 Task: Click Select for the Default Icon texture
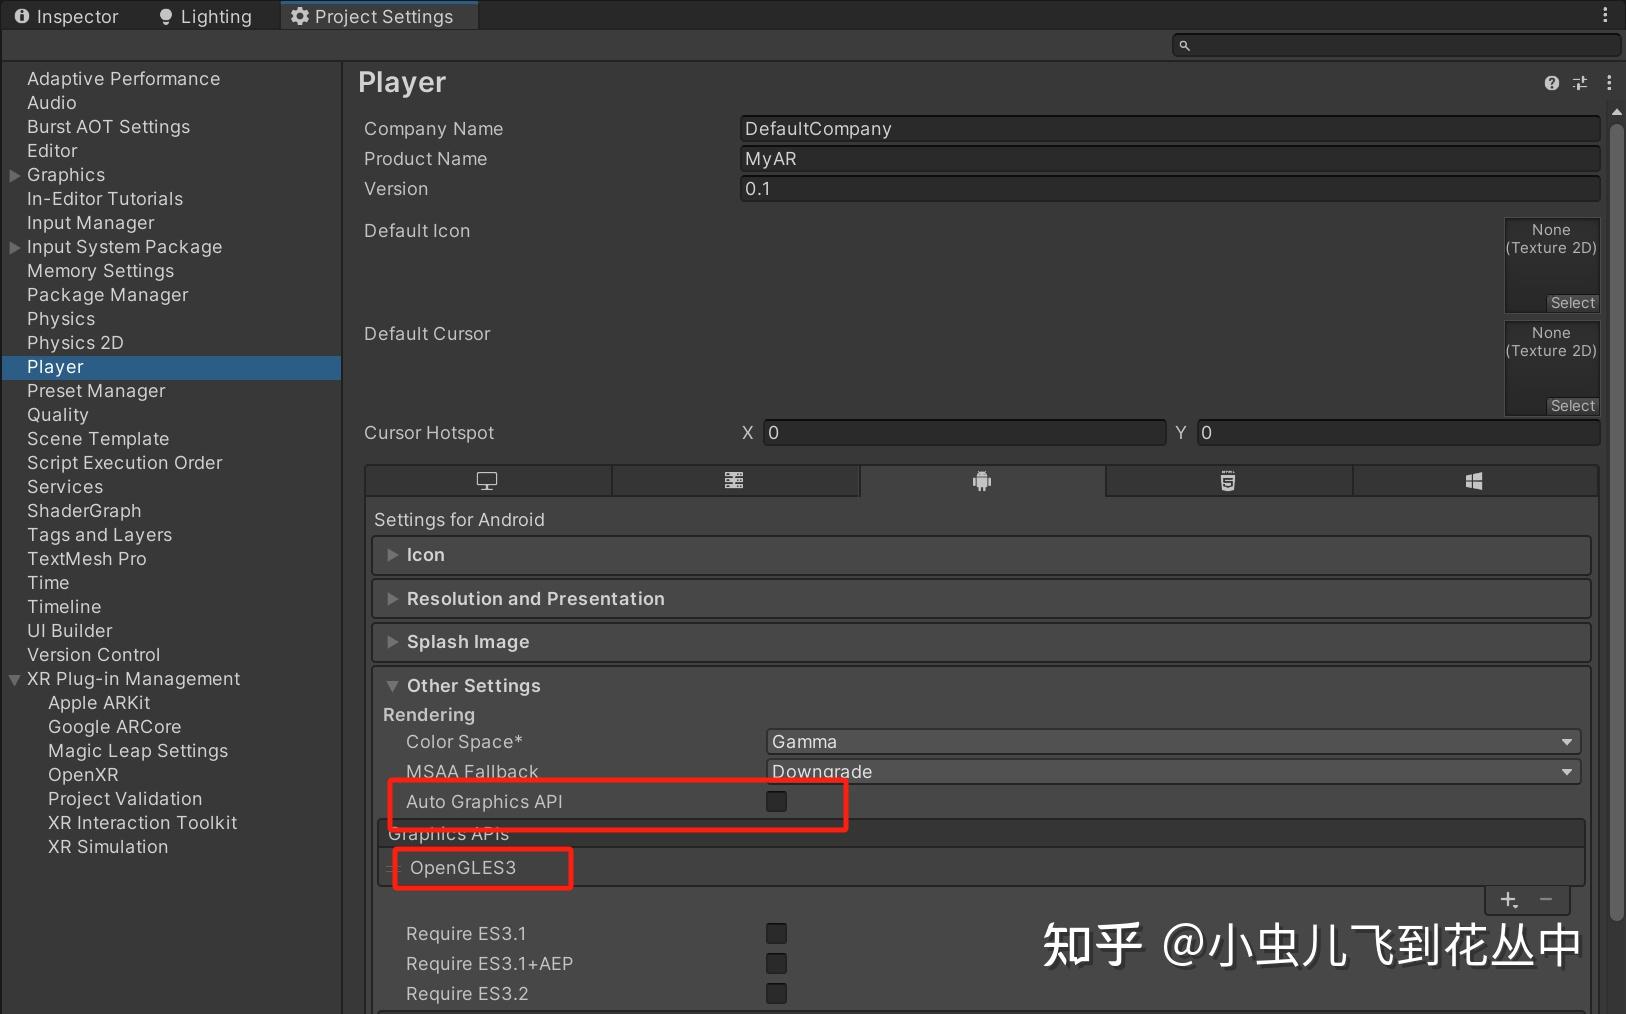(x=1573, y=303)
